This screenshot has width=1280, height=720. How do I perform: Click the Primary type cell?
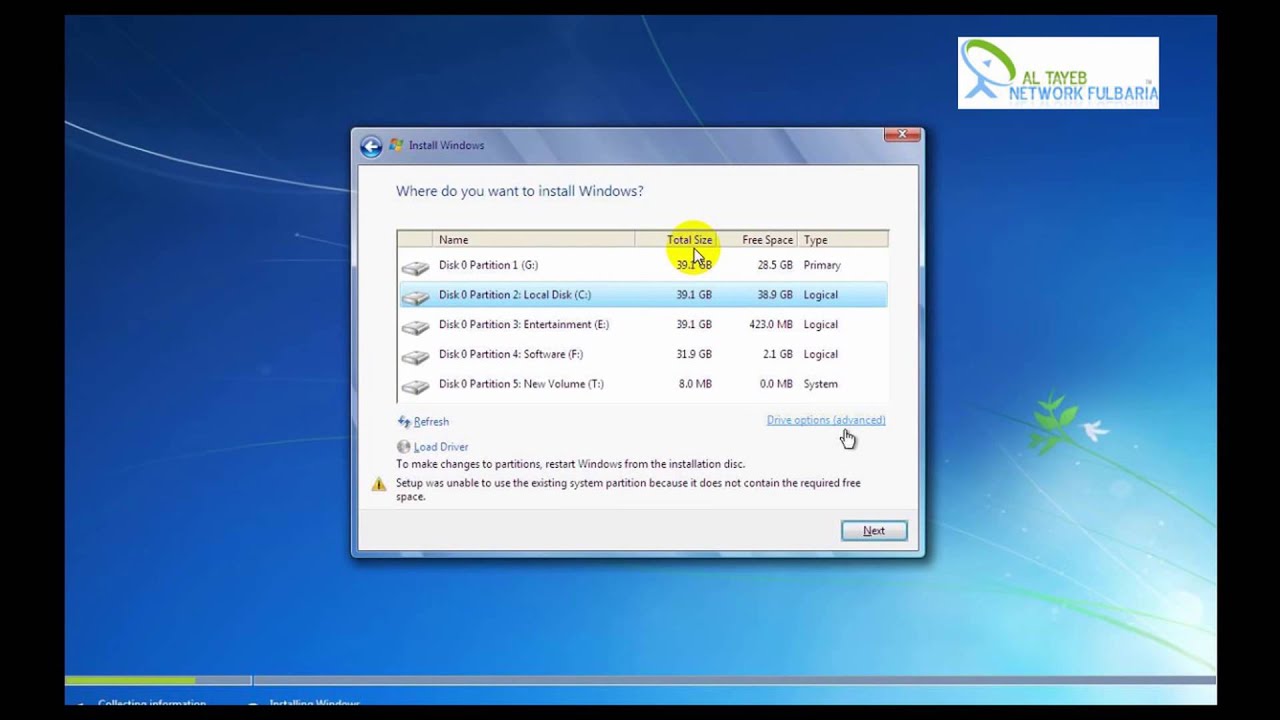pos(822,265)
